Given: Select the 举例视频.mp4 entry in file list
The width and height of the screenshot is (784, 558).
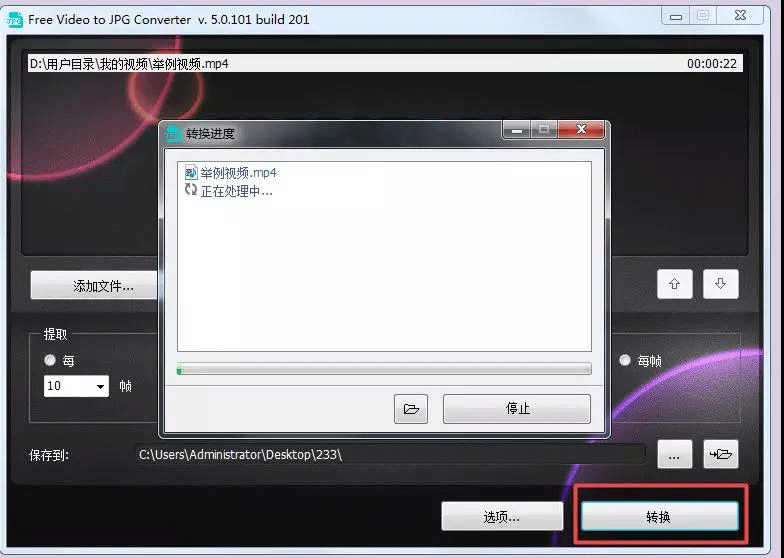Looking at the screenshot, I should (x=300, y=63).
